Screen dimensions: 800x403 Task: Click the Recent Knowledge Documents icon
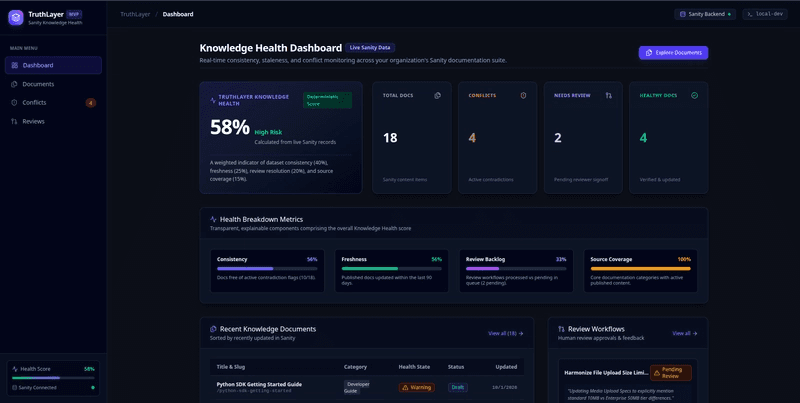213,329
